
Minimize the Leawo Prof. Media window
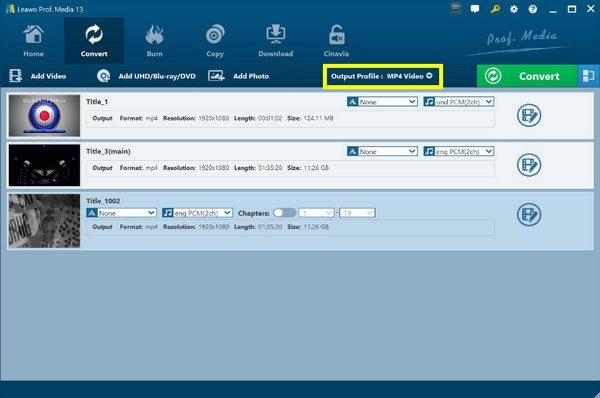coord(553,10)
